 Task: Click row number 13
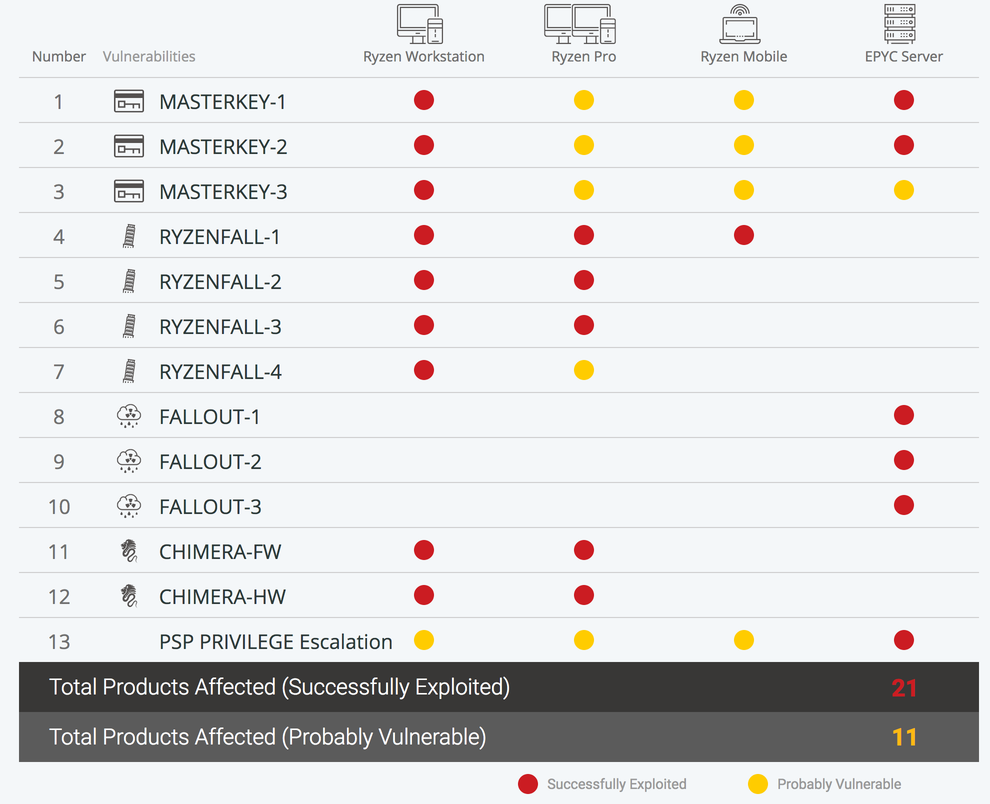coord(59,642)
